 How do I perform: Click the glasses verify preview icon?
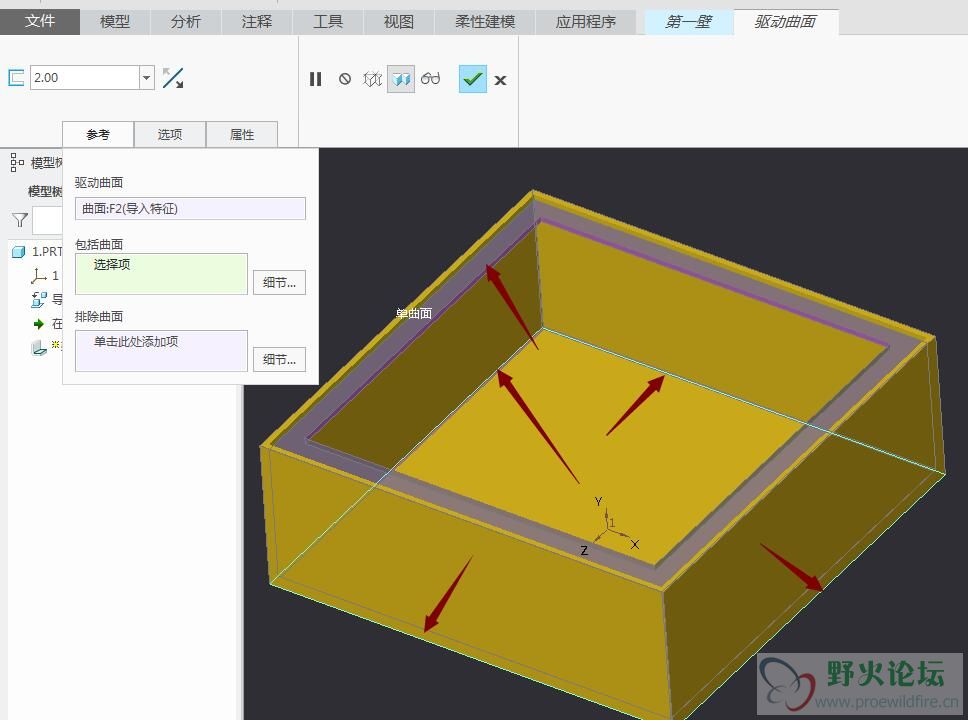[430, 78]
